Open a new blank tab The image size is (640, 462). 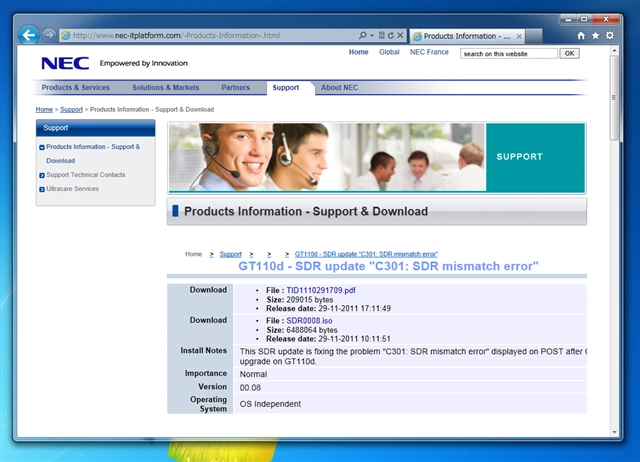point(534,36)
